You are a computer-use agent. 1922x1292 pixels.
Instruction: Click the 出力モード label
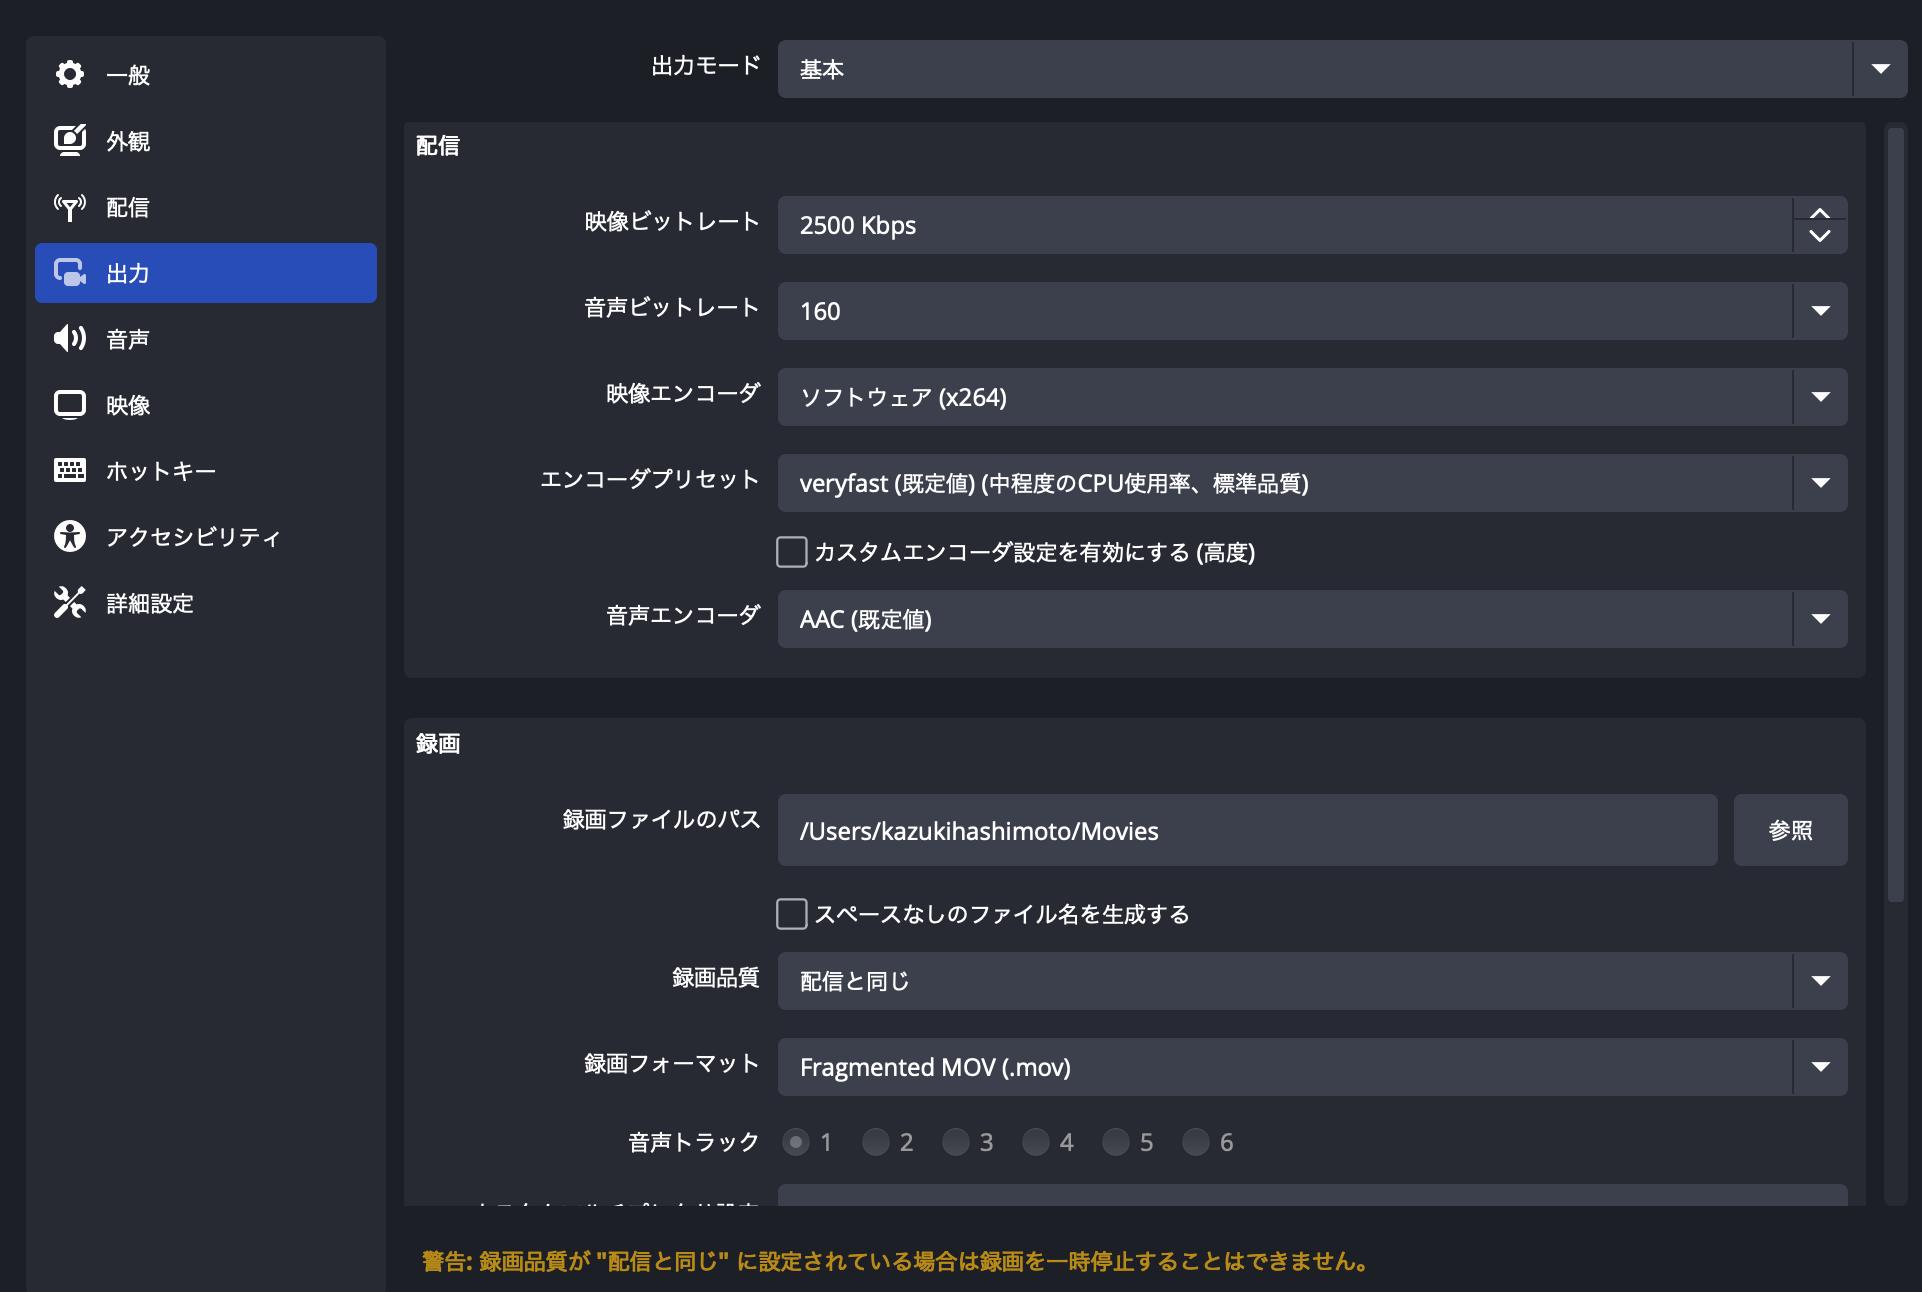(x=706, y=66)
